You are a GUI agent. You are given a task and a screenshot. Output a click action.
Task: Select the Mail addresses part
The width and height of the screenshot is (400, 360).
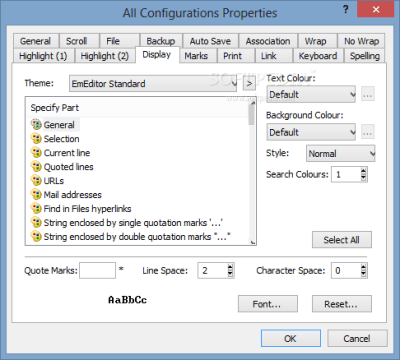click(73, 195)
